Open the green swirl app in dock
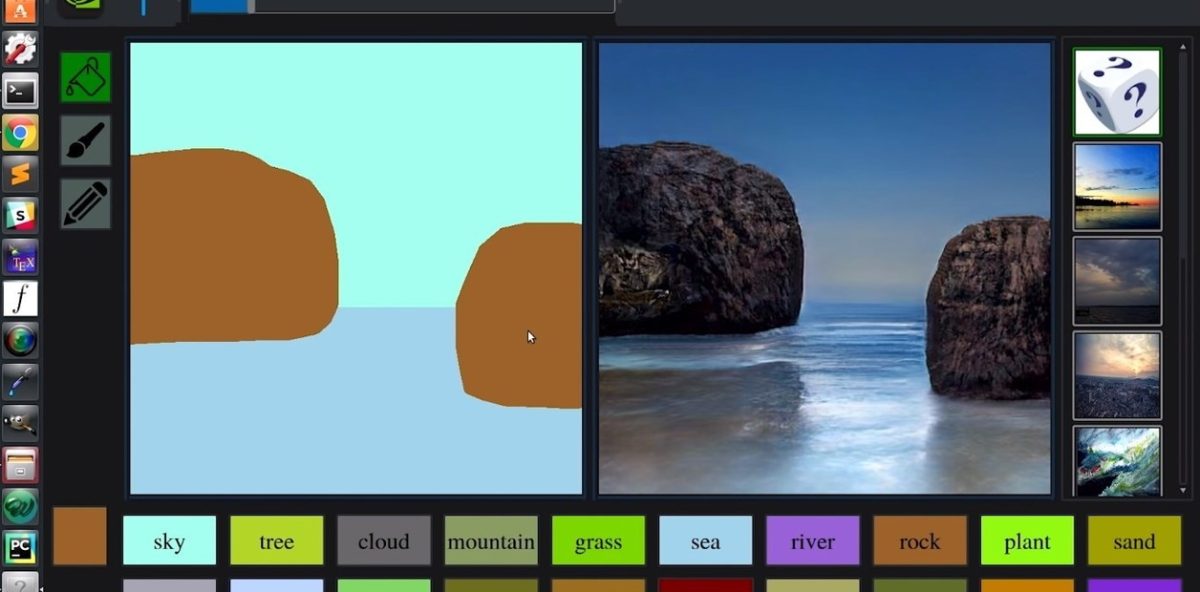 [x=20, y=506]
